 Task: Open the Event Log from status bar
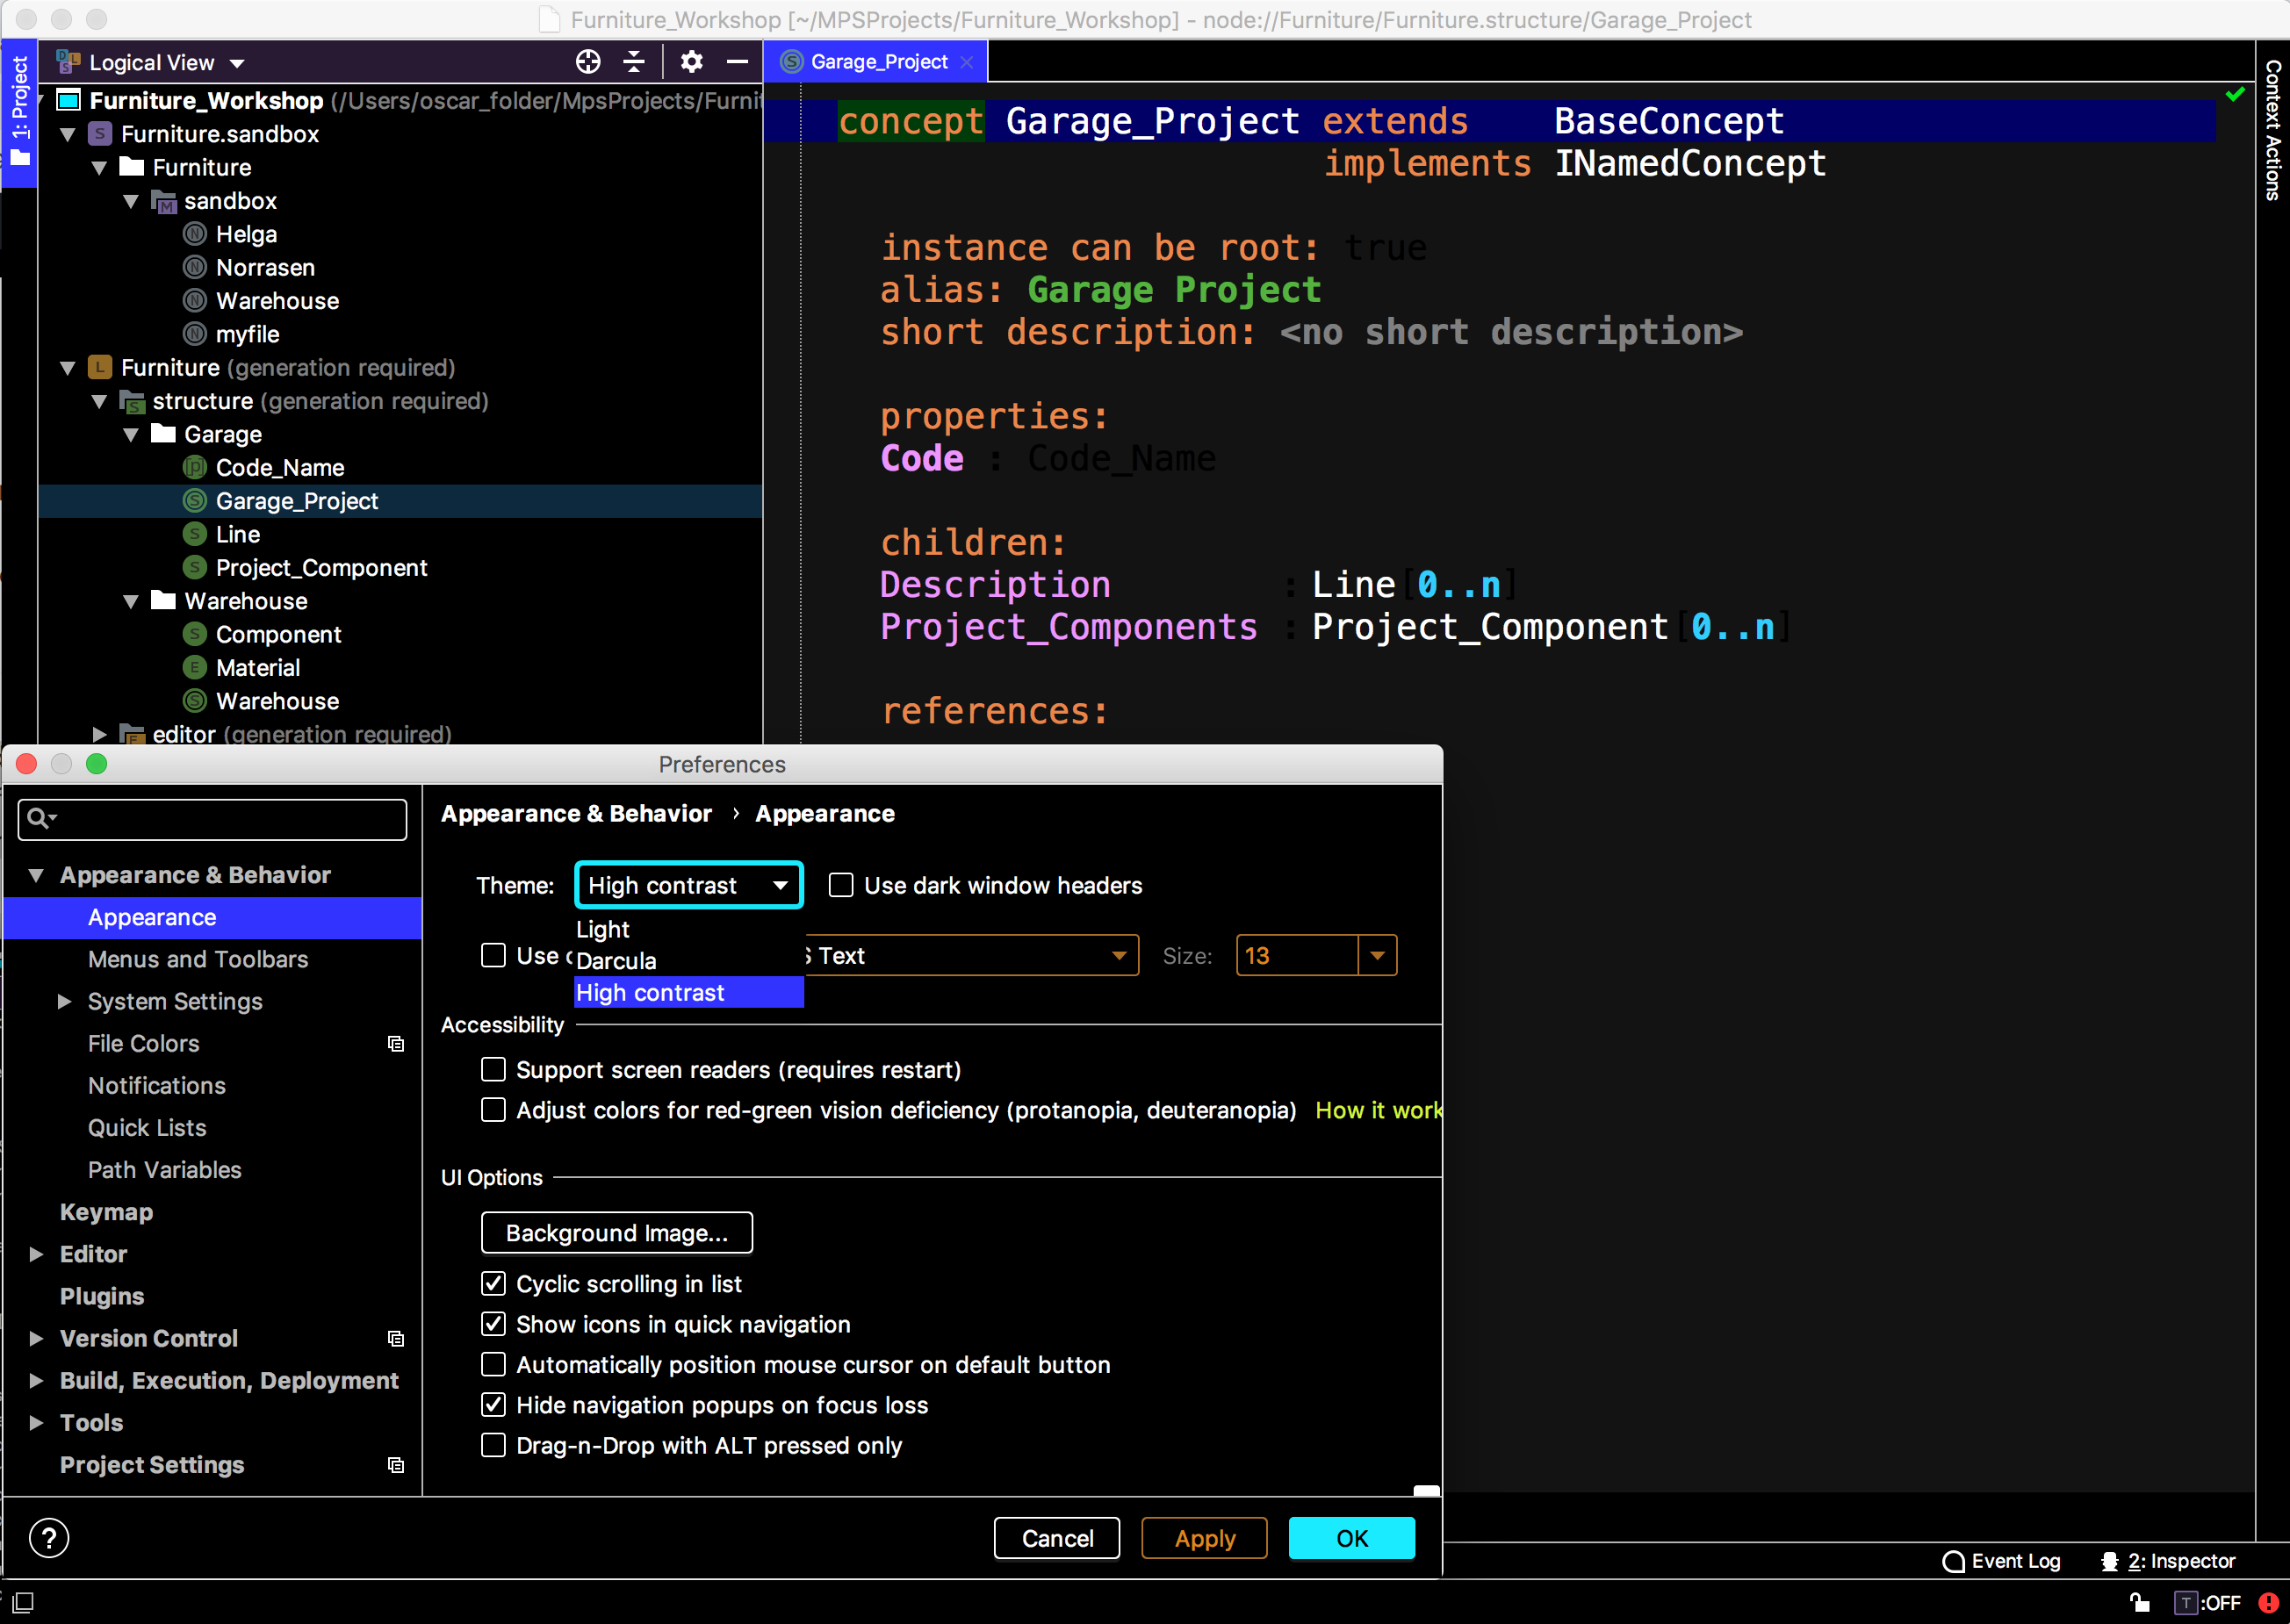click(x=2001, y=1561)
